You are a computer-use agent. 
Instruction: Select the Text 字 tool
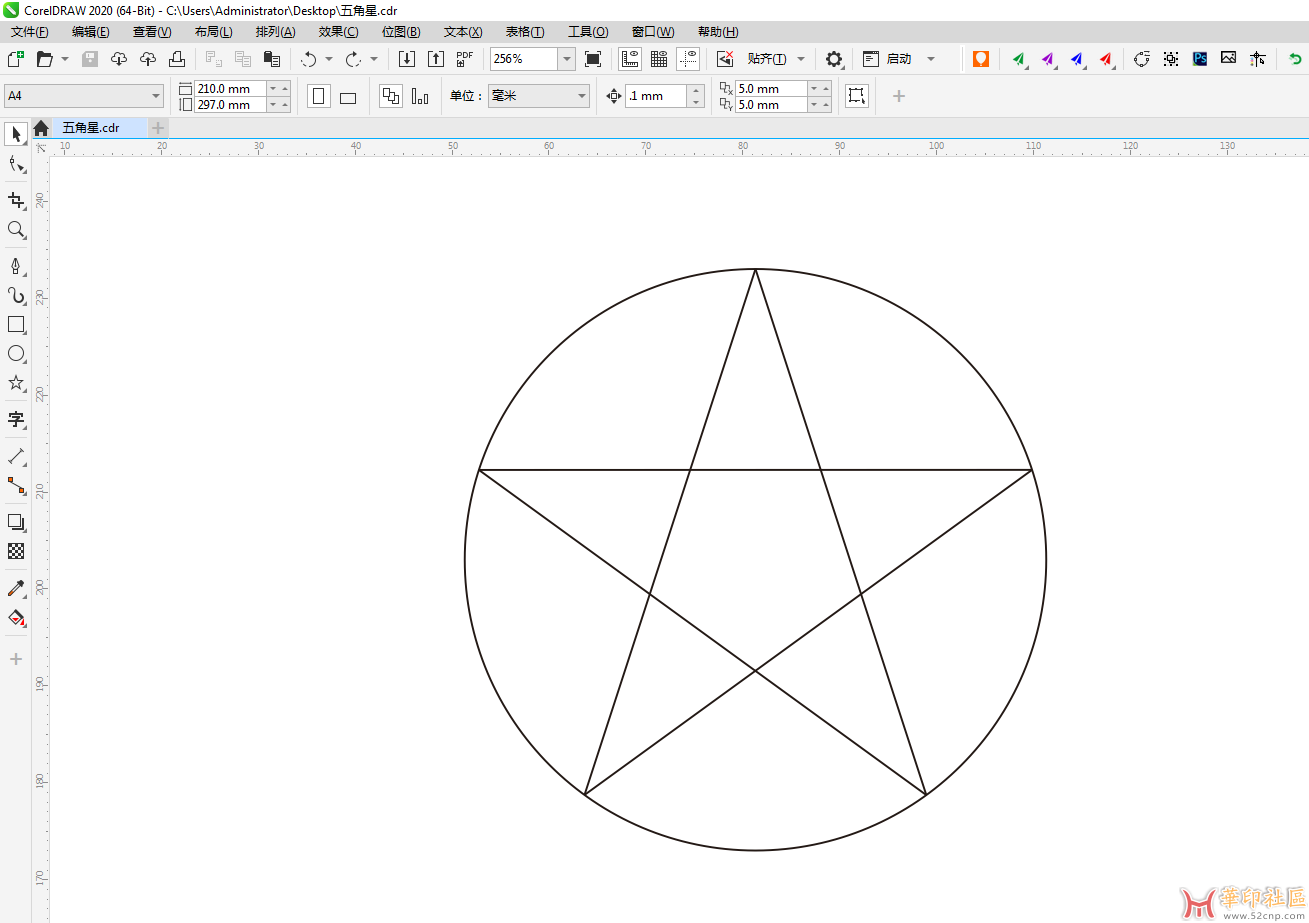coord(16,419)
